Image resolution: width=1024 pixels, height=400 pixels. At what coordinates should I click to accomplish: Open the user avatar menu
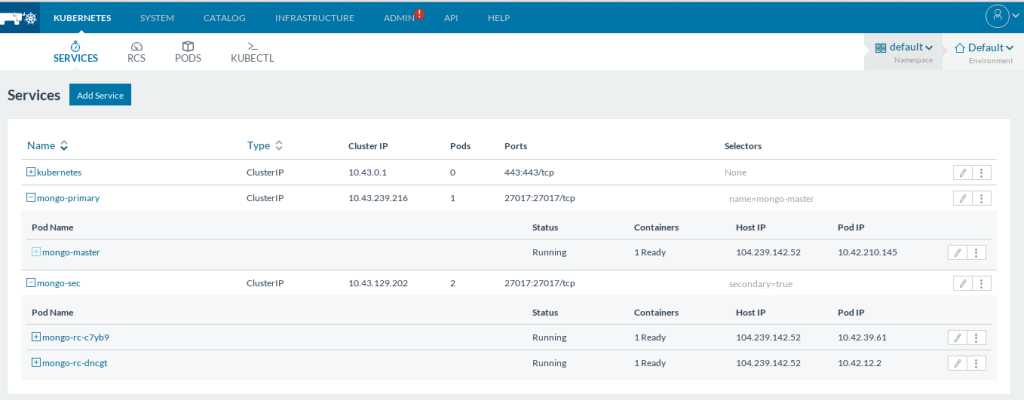point(997,17)
